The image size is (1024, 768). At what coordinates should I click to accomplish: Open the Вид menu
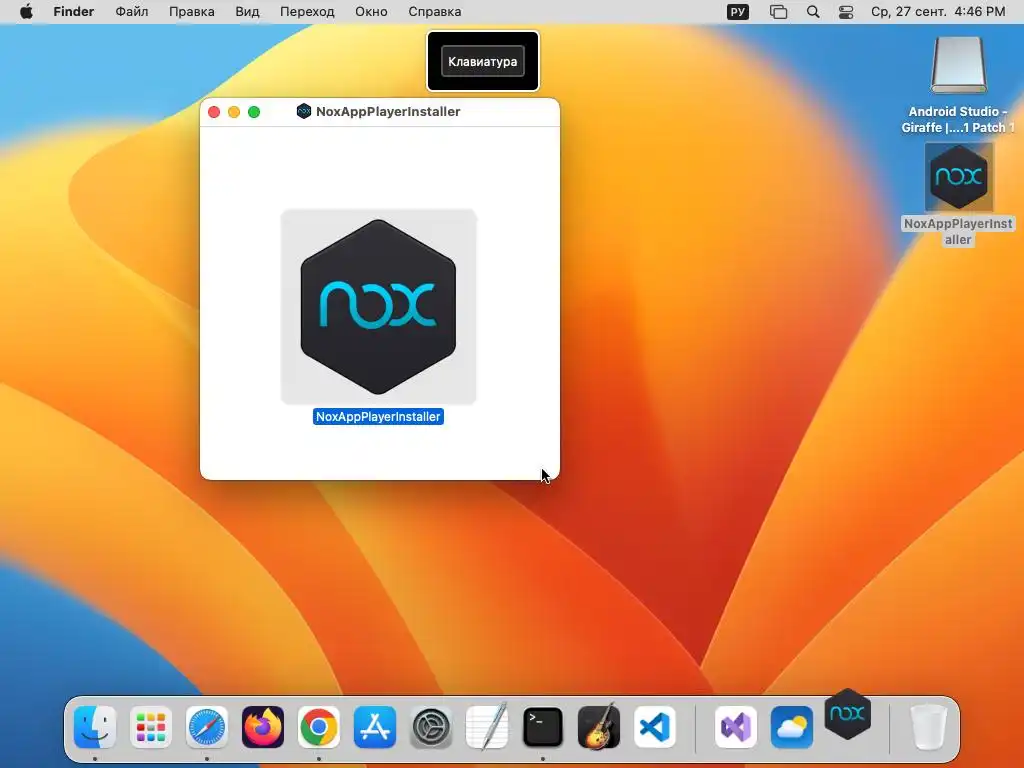(247, 12)
